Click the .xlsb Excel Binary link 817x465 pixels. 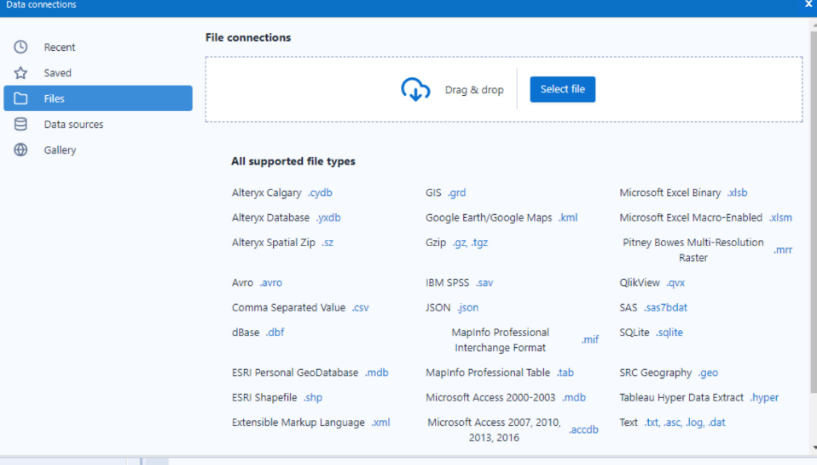[737, 192]
